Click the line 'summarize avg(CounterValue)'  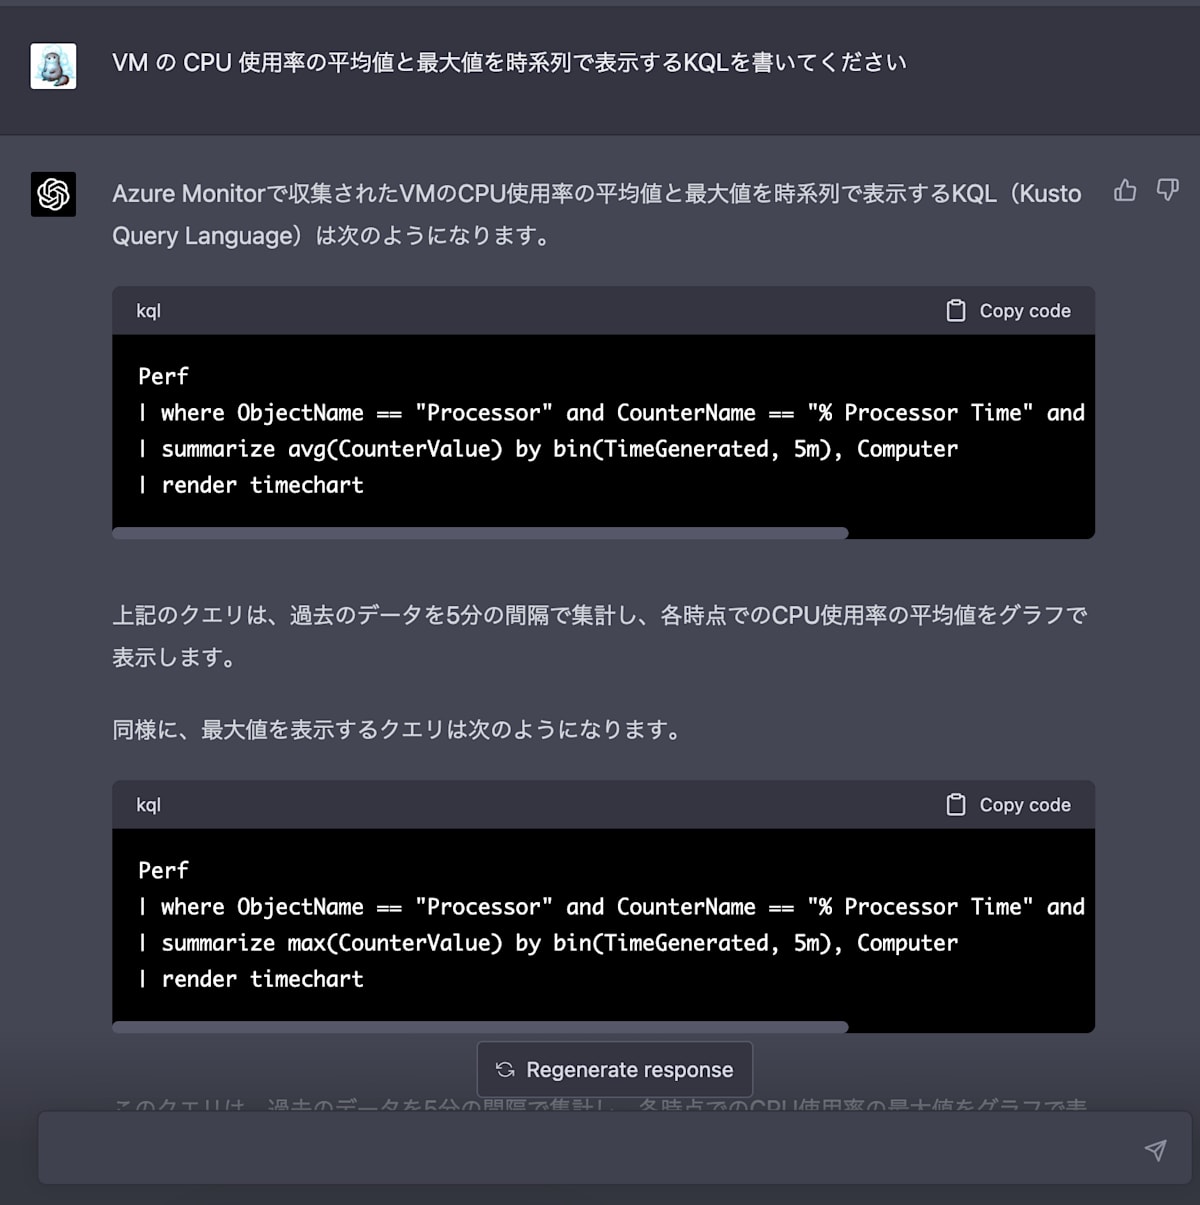pyautogui.click(x=548, y=449)
